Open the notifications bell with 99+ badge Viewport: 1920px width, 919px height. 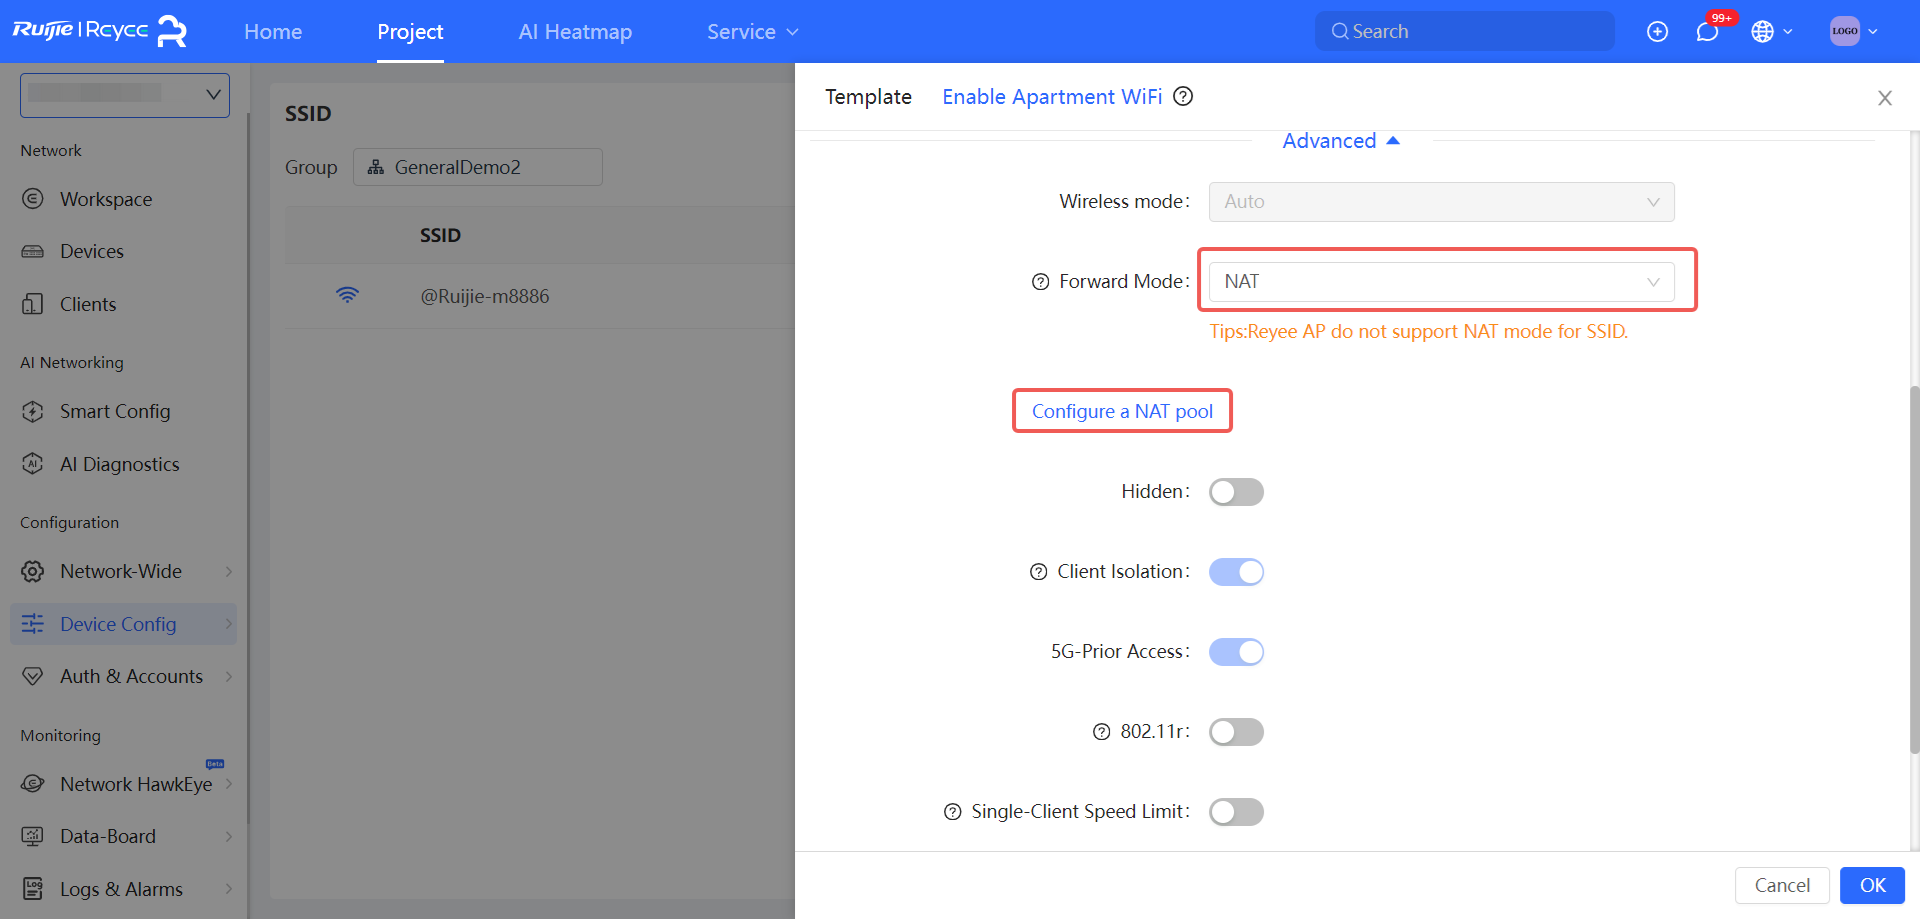(1707, 31)
